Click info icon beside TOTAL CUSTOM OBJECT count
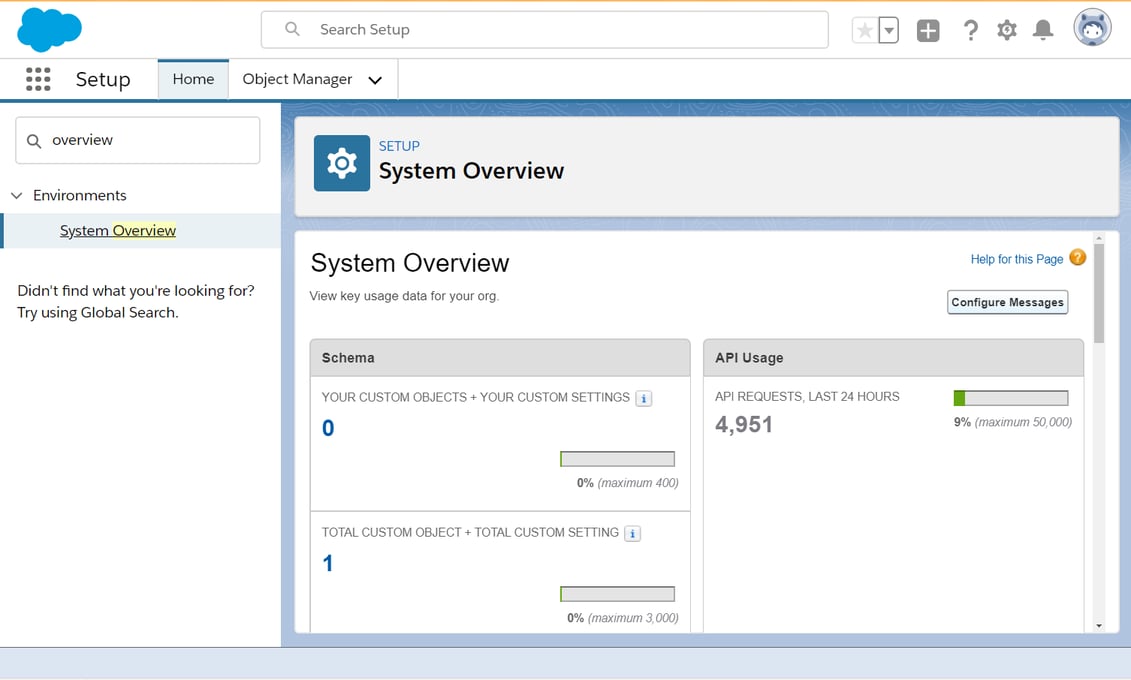Screen dimensions: 1131x680 (631, 533)
